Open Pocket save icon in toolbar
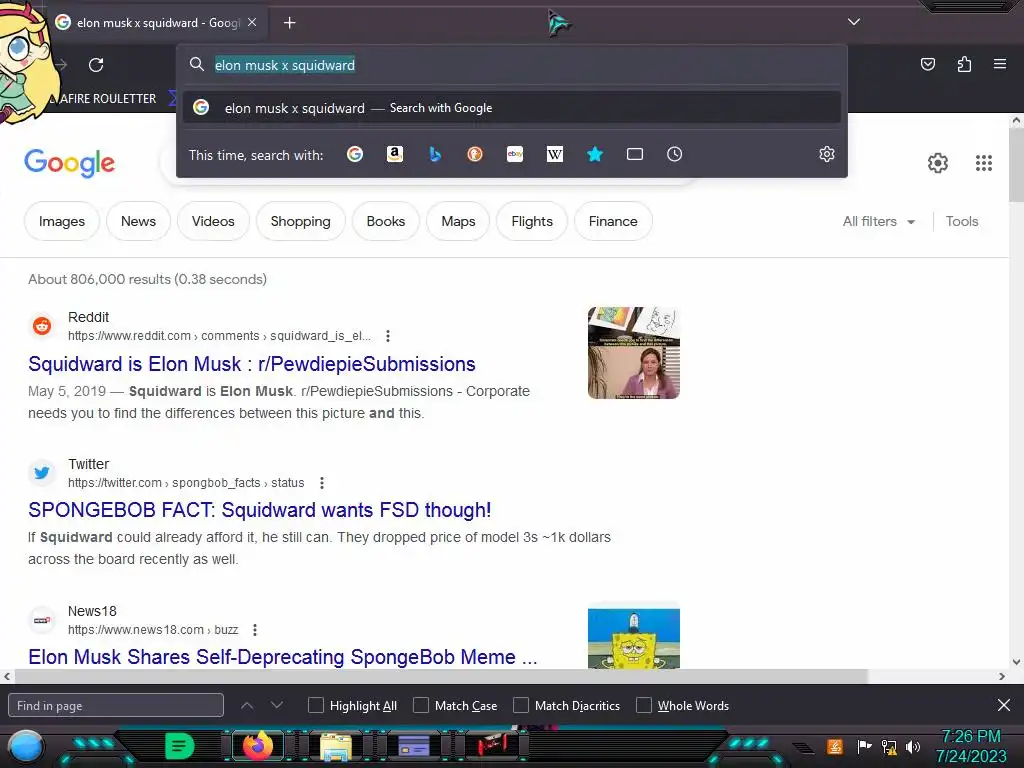This screenshot has width=1024, height=768. (x=927, y=64)
